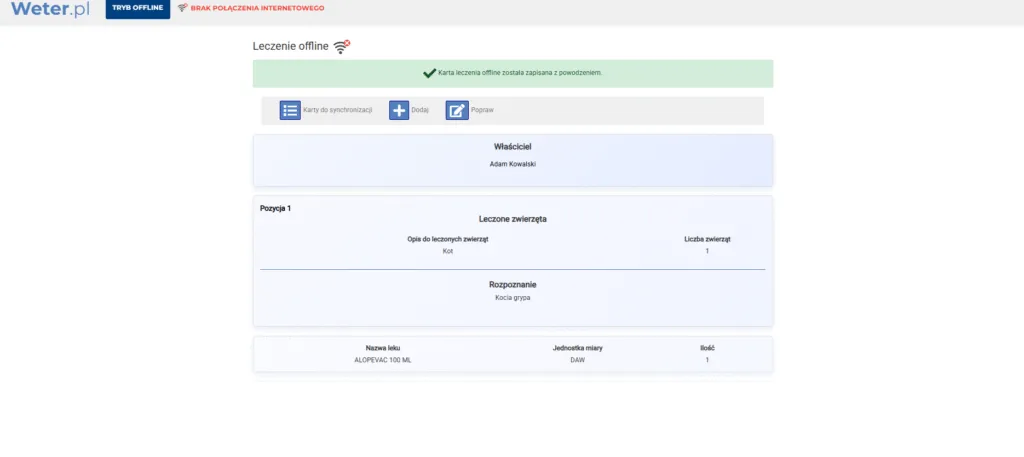Click the unit value DAW
The width and height of the screenshot is (1024, 457).
tap(578, 360)
